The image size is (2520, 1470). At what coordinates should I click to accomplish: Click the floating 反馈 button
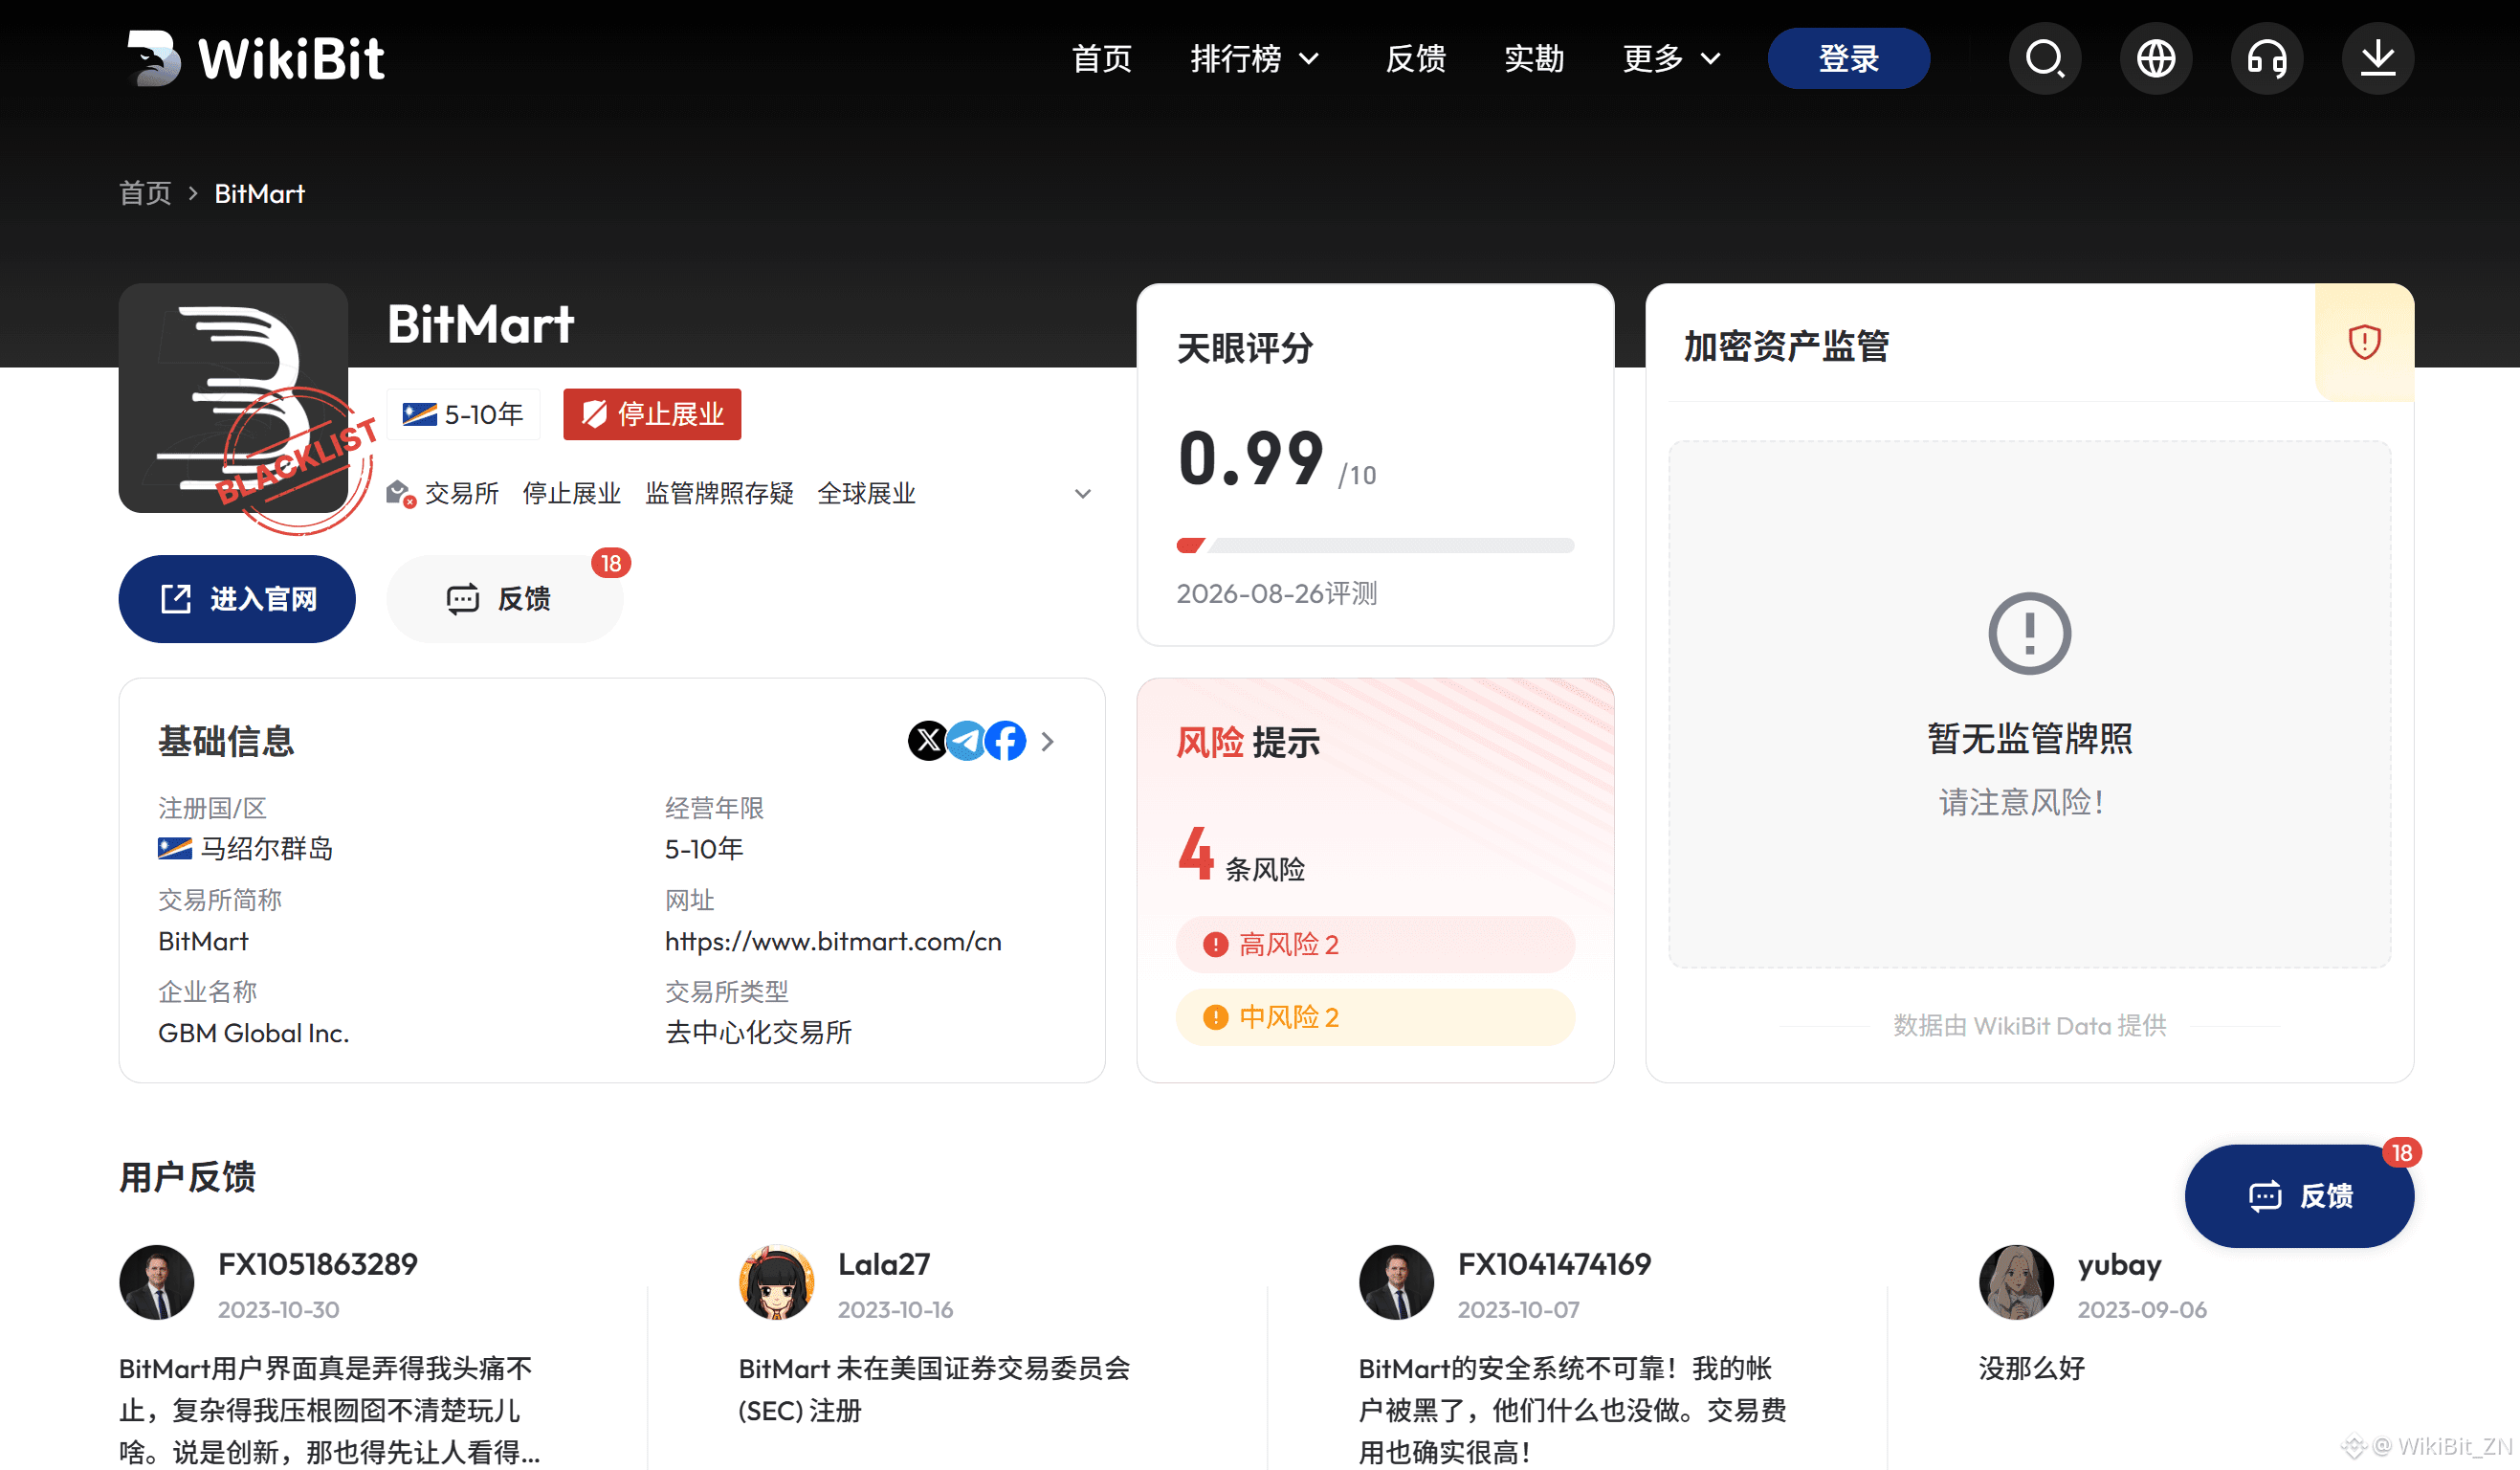coord(2300,1196)
